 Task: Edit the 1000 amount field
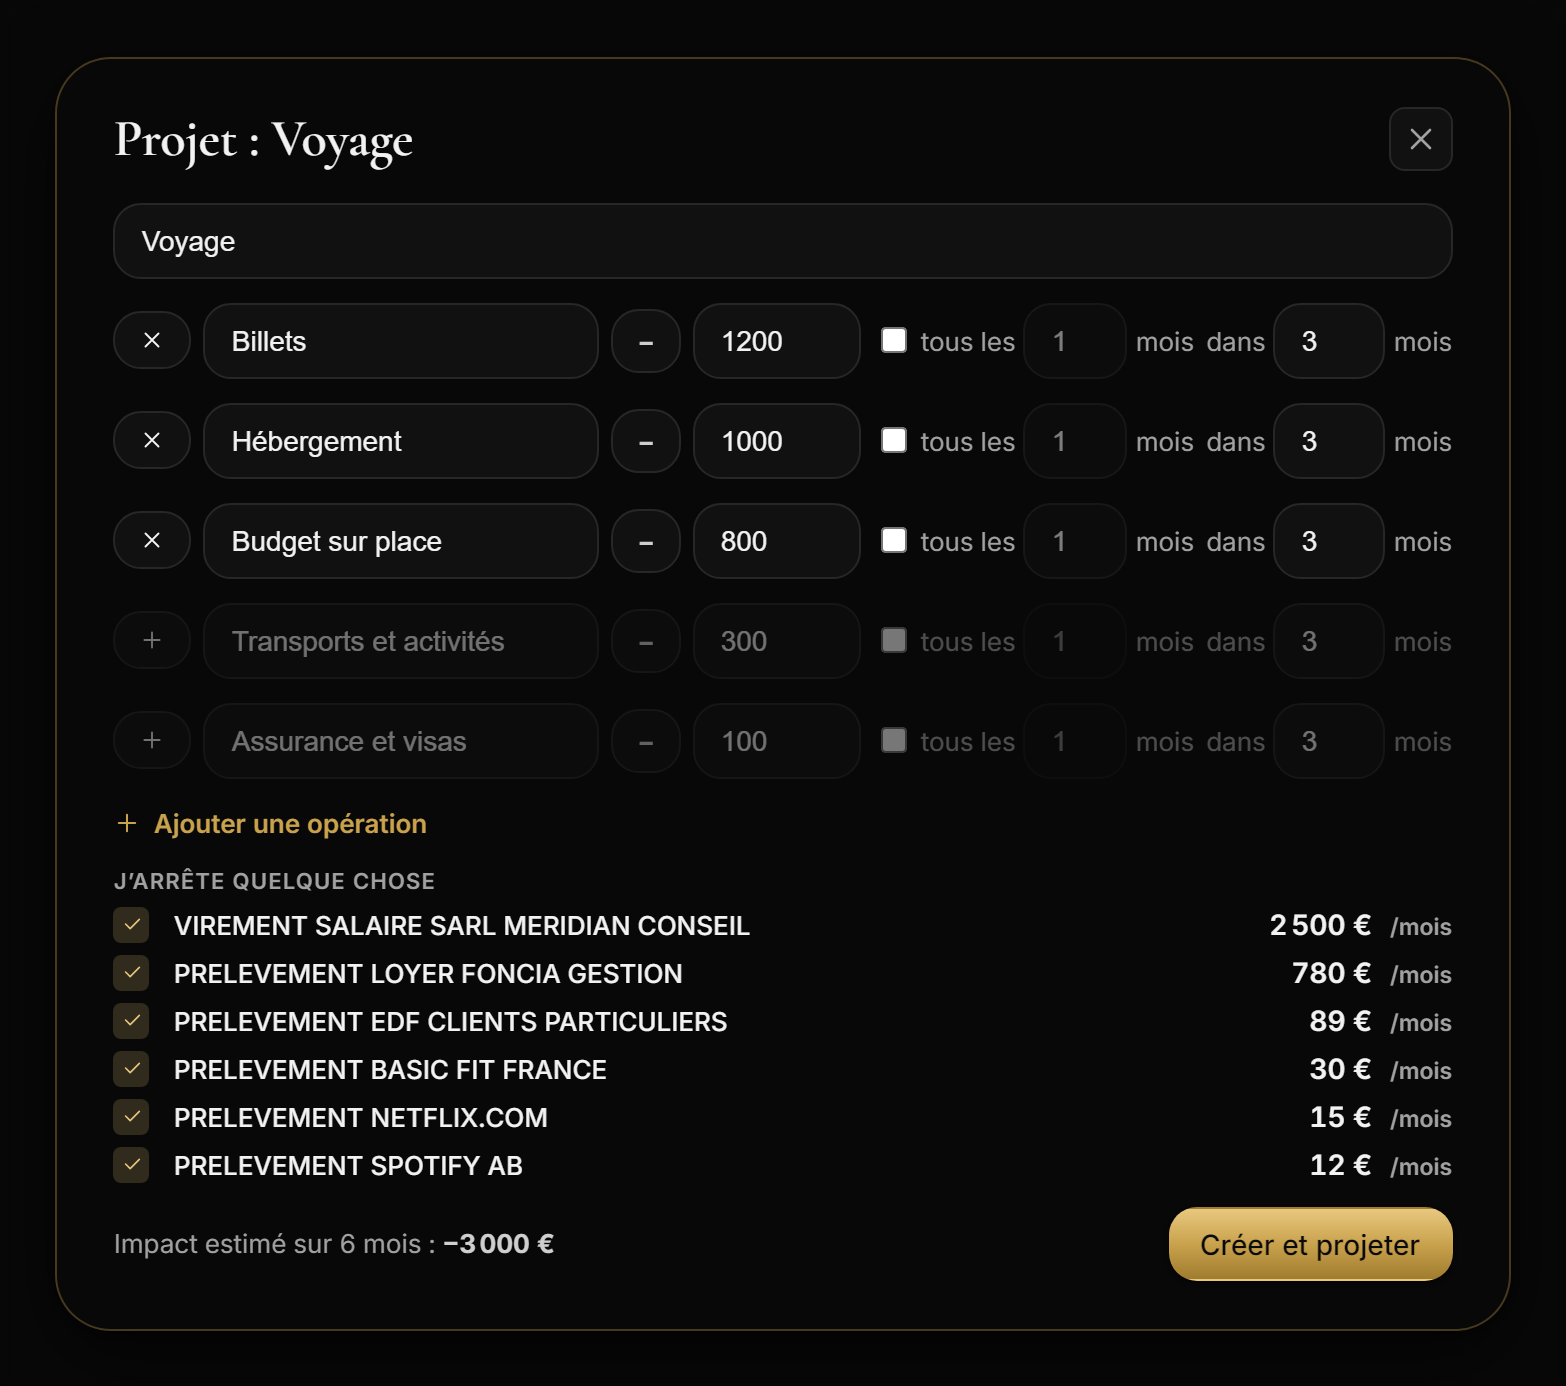coord(777,441)
